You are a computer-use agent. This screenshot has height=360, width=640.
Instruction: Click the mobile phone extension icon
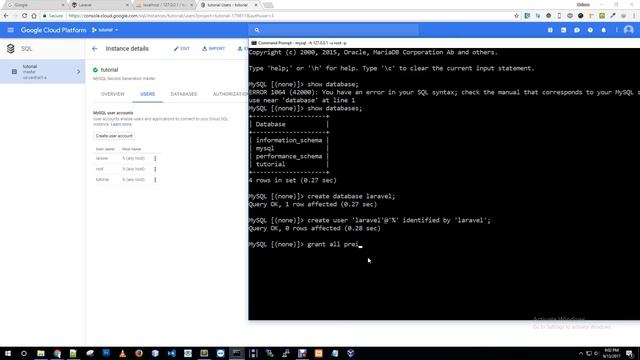[x=559, y=16]
